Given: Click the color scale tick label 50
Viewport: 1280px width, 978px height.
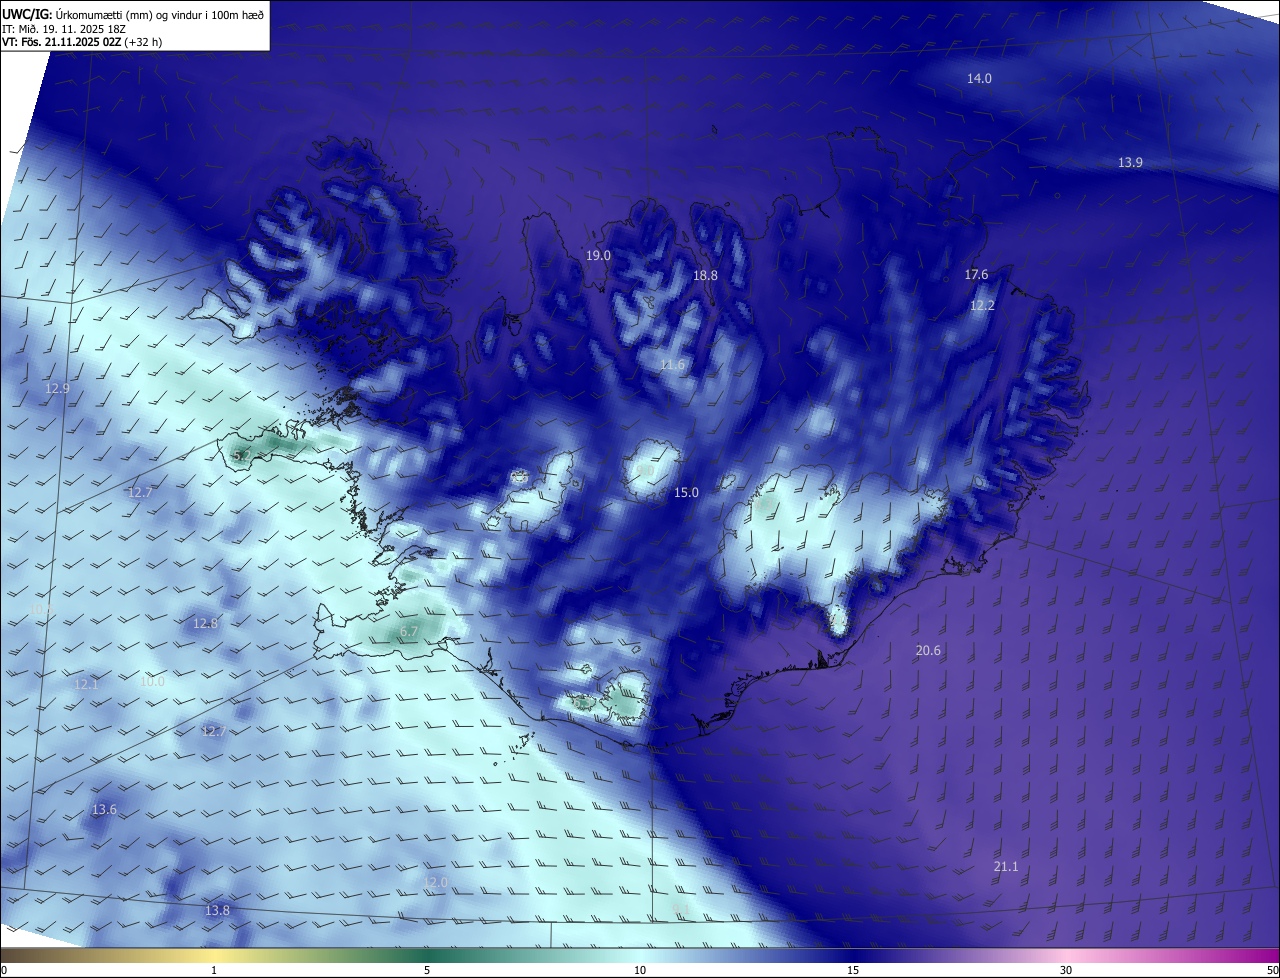Looking at the screenshot, I should (x=1272, y=970).
